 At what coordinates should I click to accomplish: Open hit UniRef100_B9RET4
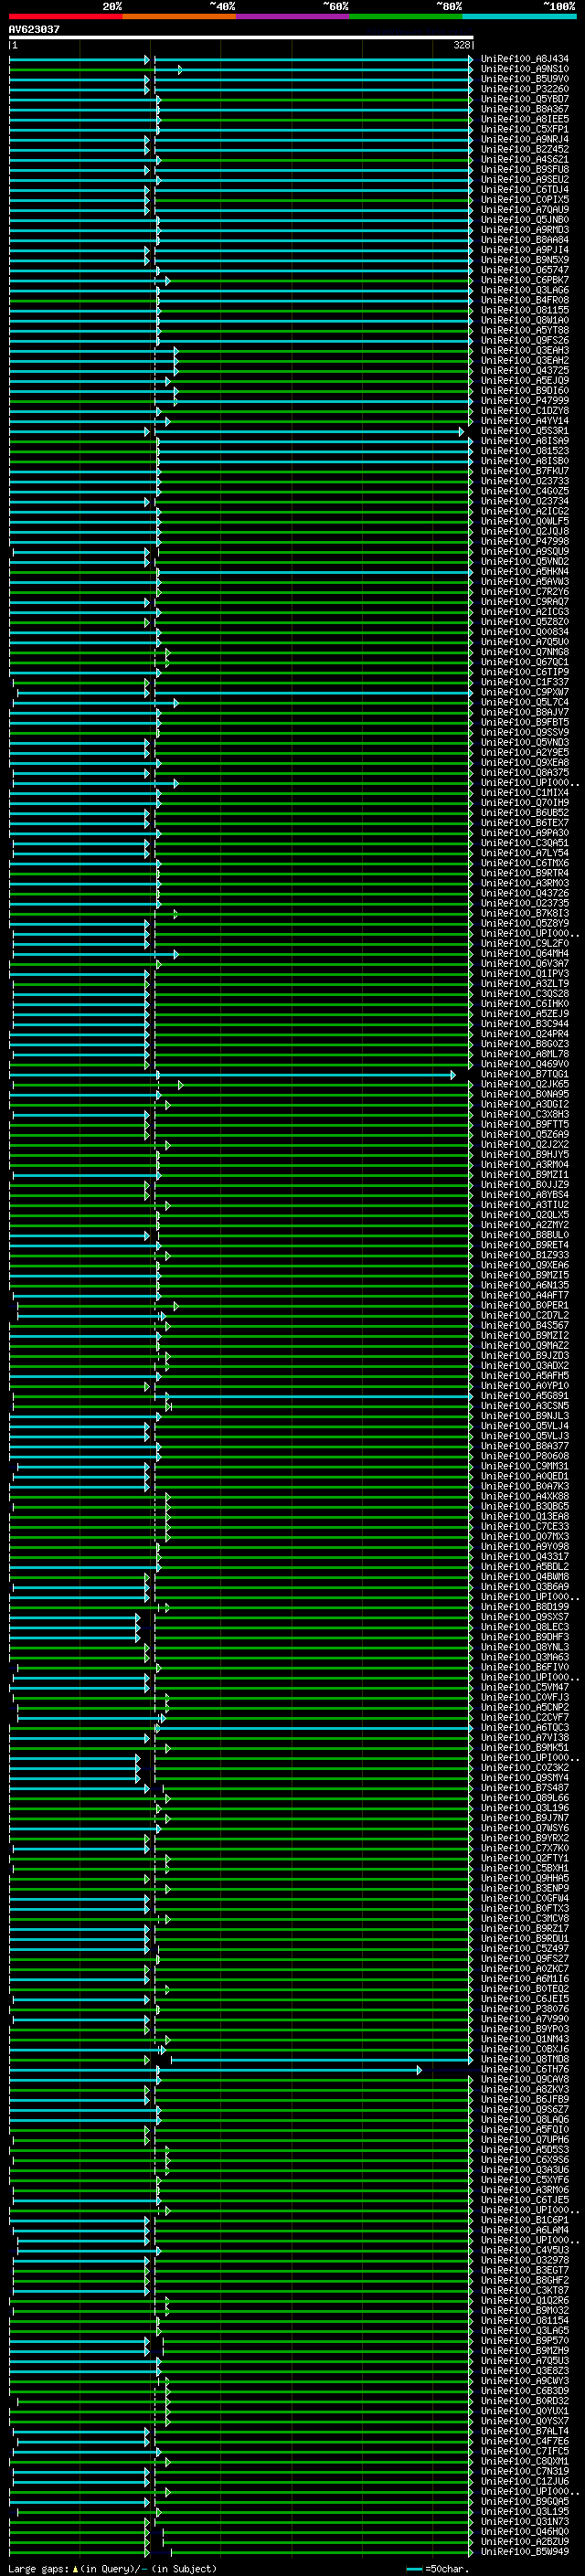tap(525, 1246)
